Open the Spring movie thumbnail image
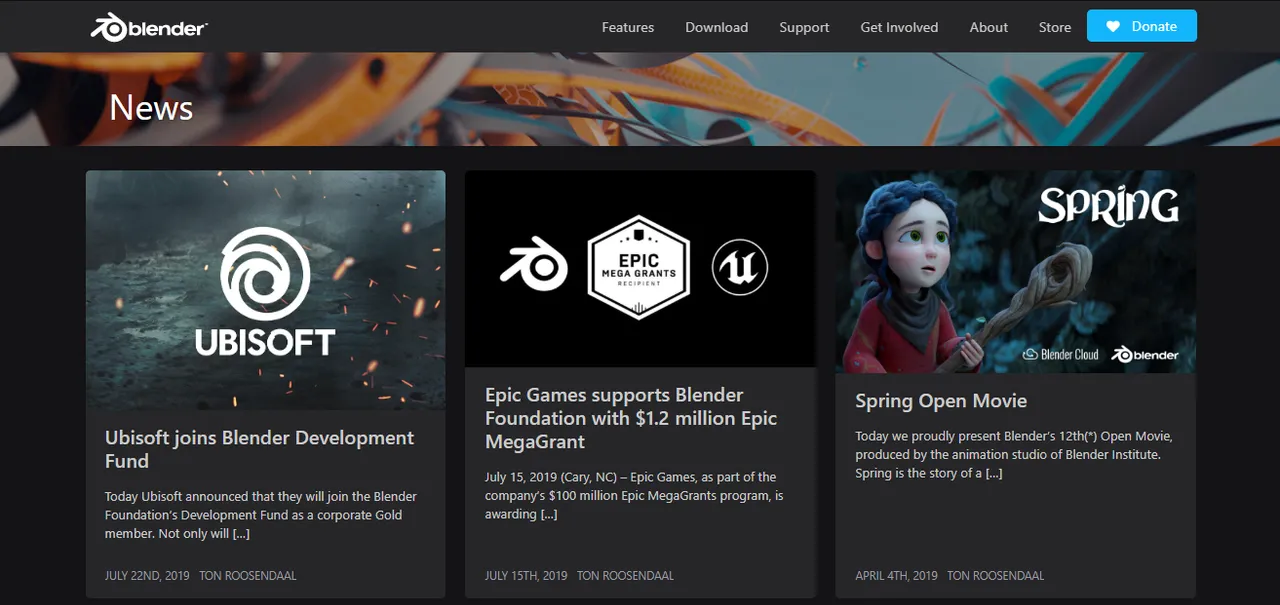 [1015, 272]
